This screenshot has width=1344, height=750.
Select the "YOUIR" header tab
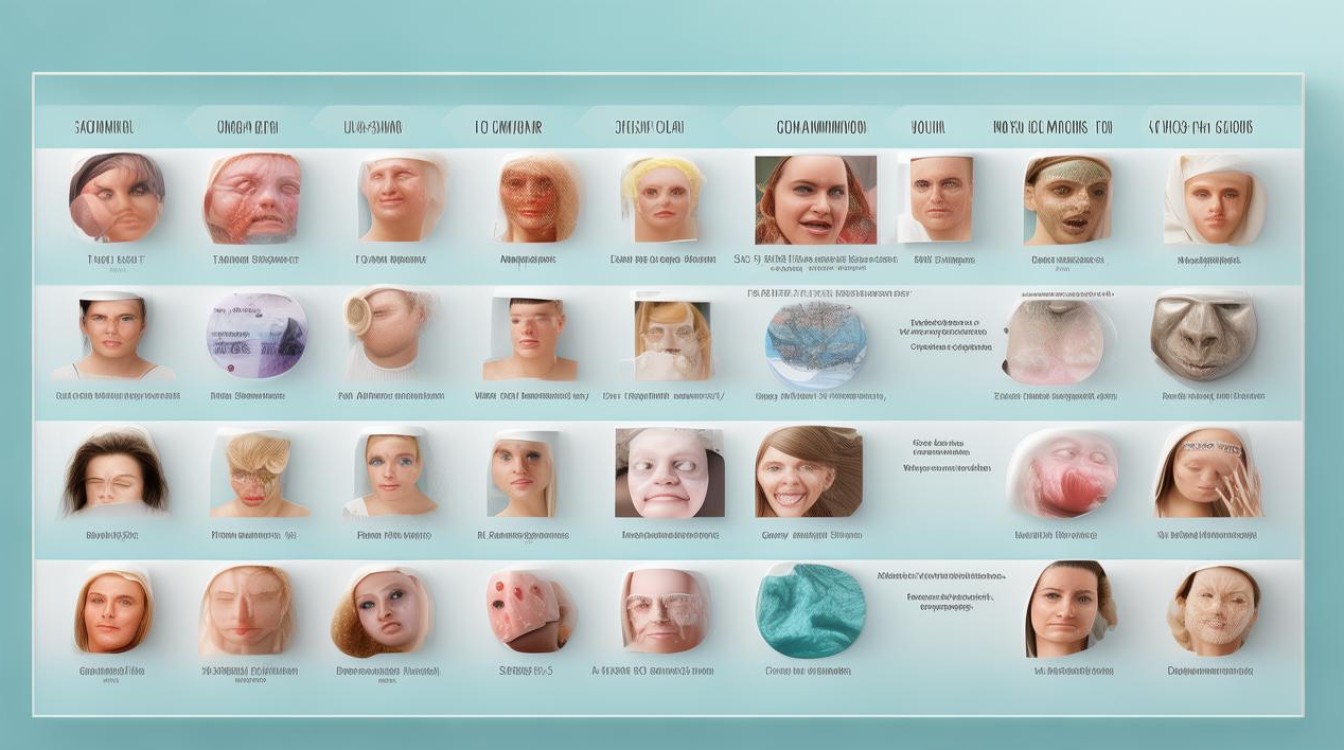tap(927, 128)
